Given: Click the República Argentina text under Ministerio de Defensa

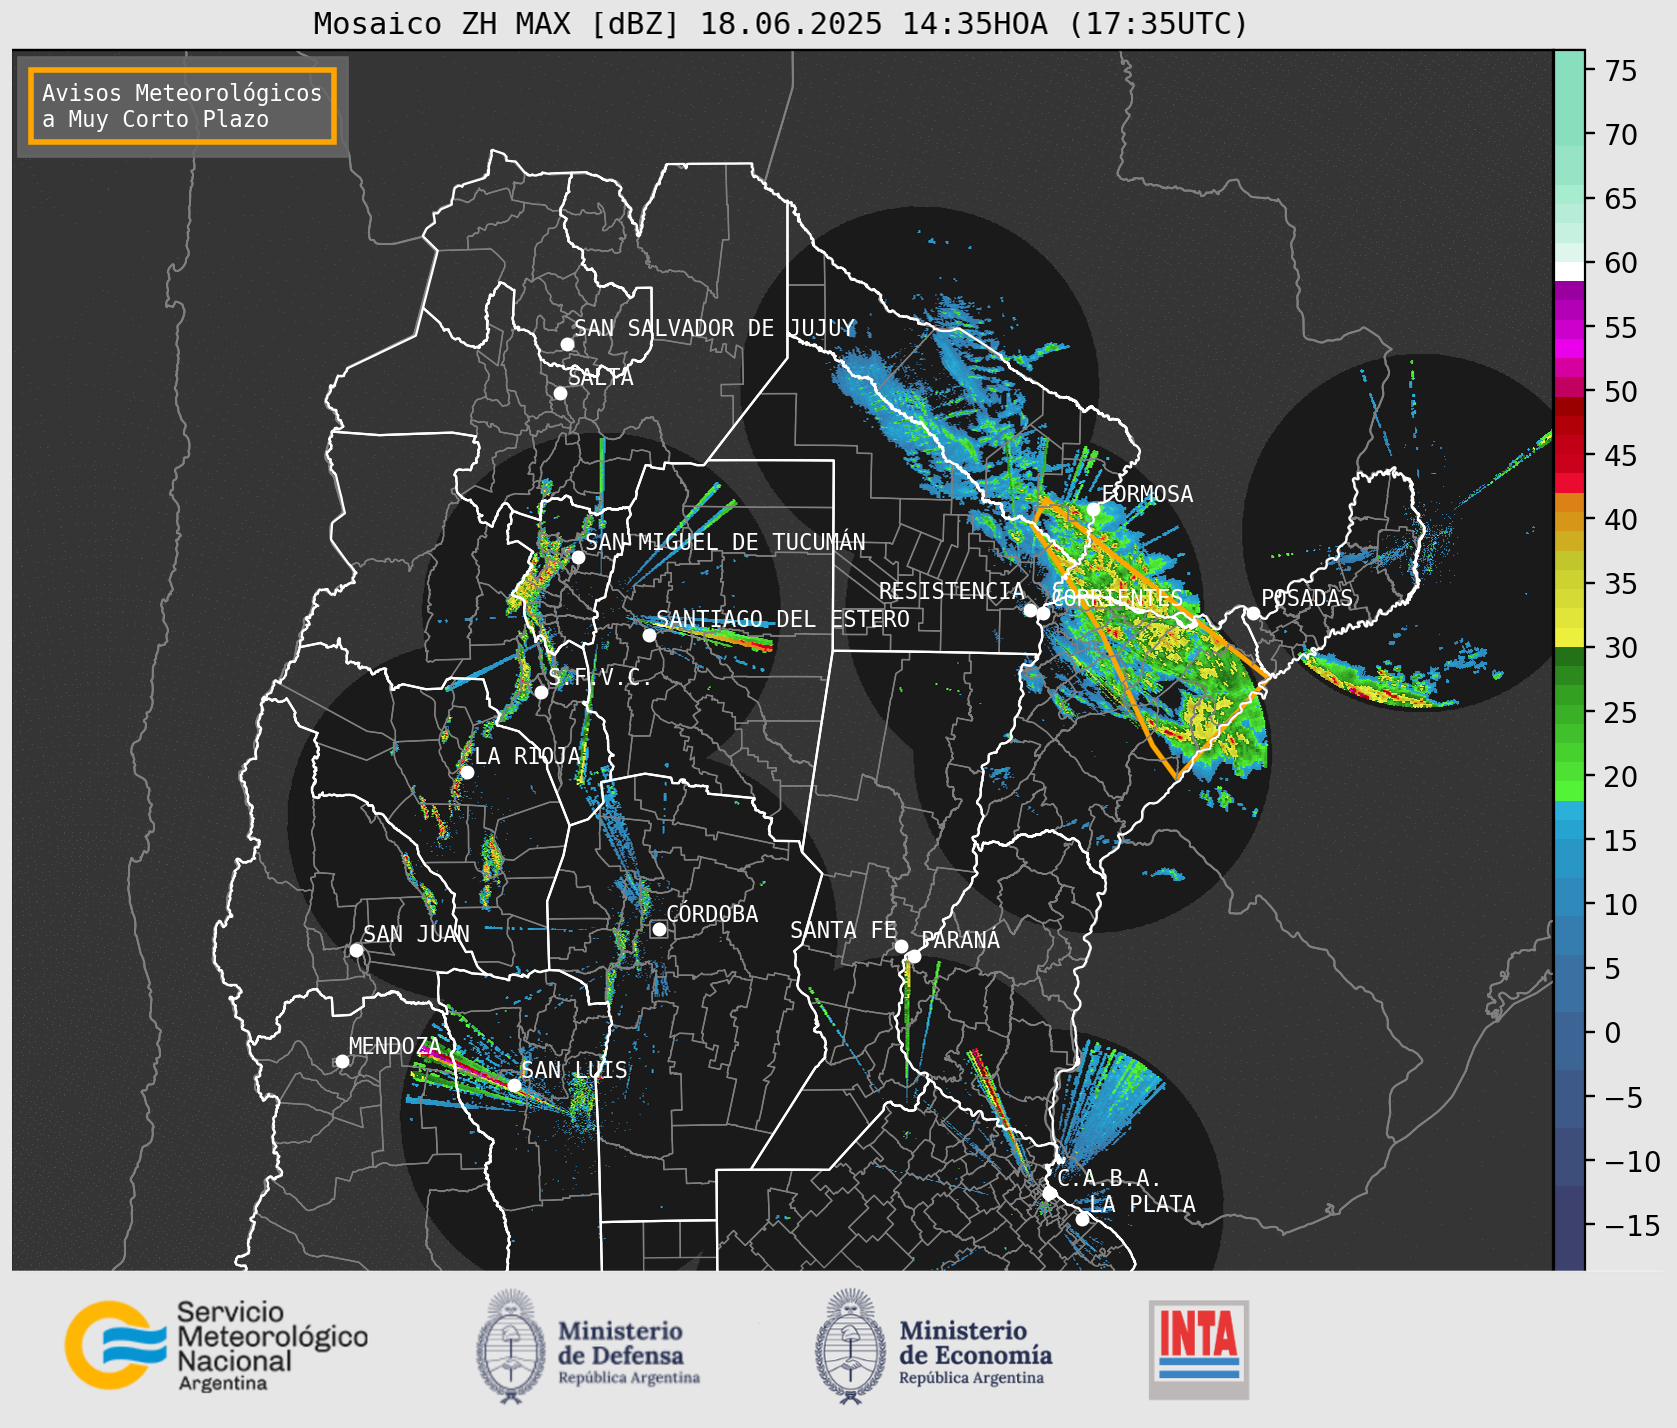Looking at the screenshot, I should click(x=629, y=1378).
